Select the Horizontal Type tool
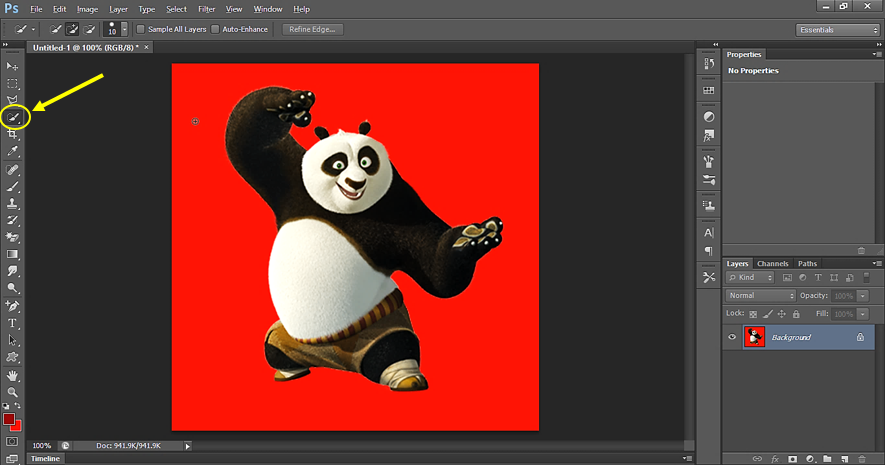 (12, 323)
